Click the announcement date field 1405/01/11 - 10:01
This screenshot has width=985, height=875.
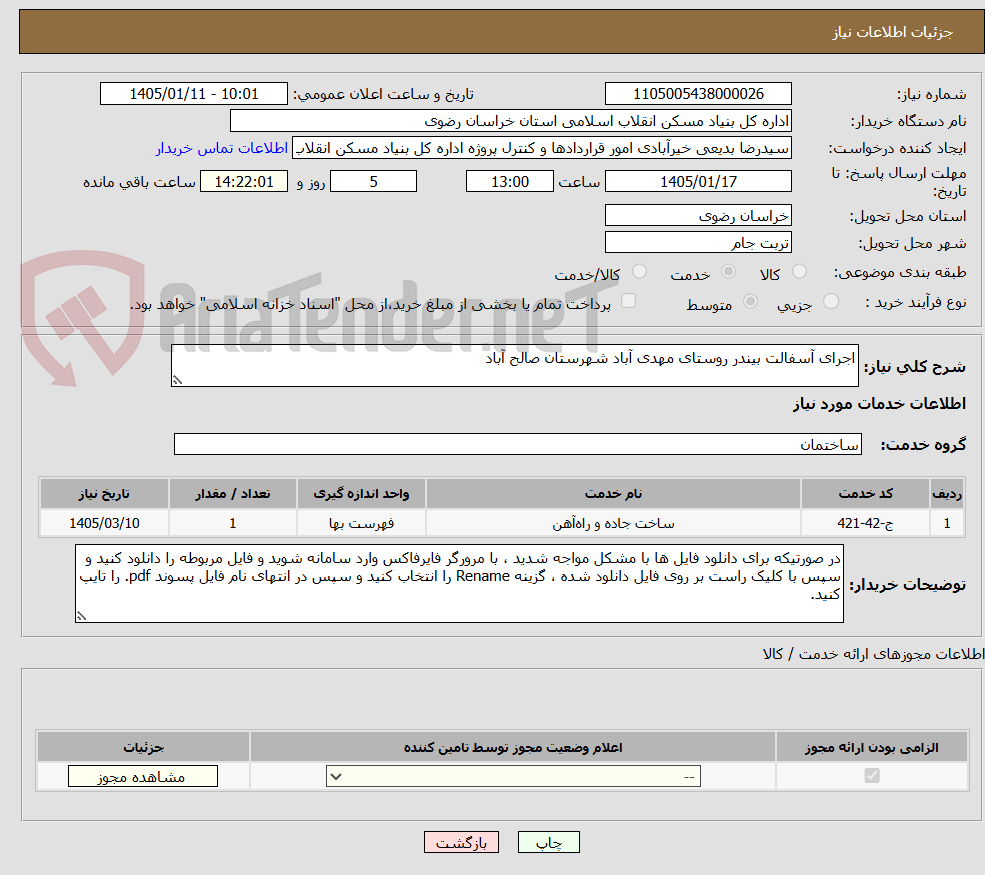click(x=193, y=94)
